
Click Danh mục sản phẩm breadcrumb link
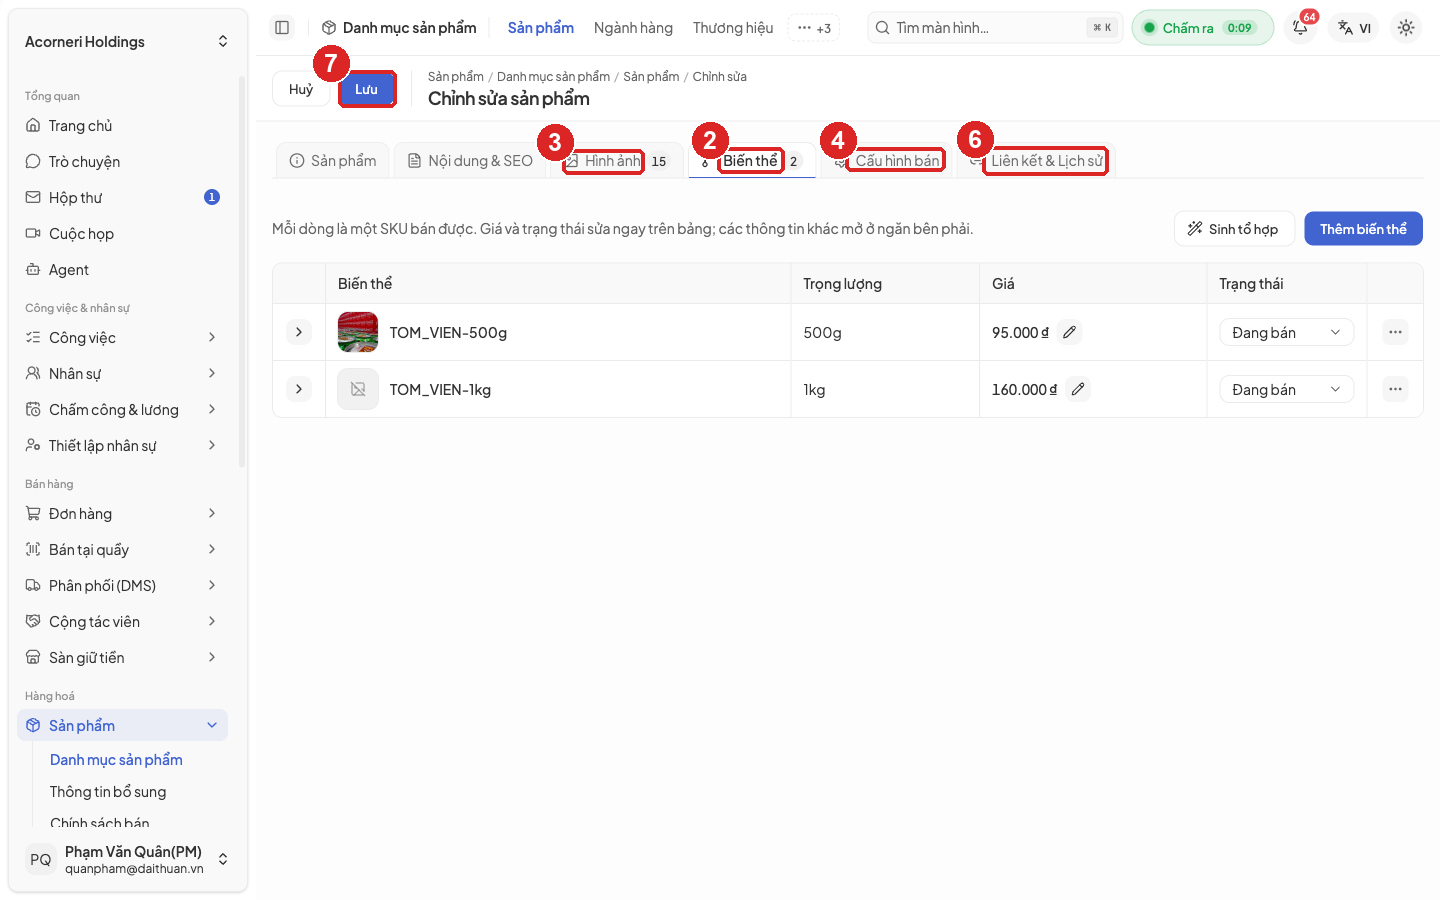[553, 77]
